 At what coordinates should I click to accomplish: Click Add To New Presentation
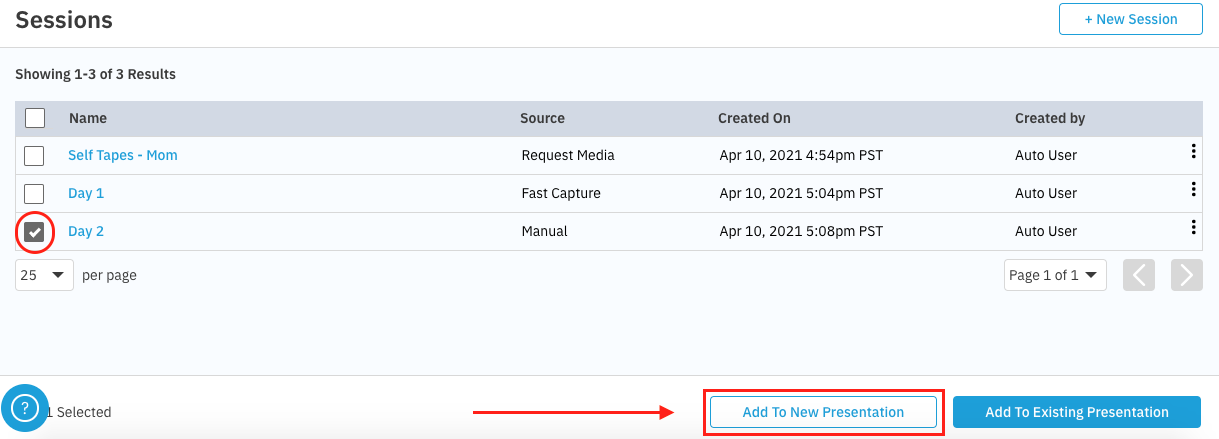823,412
